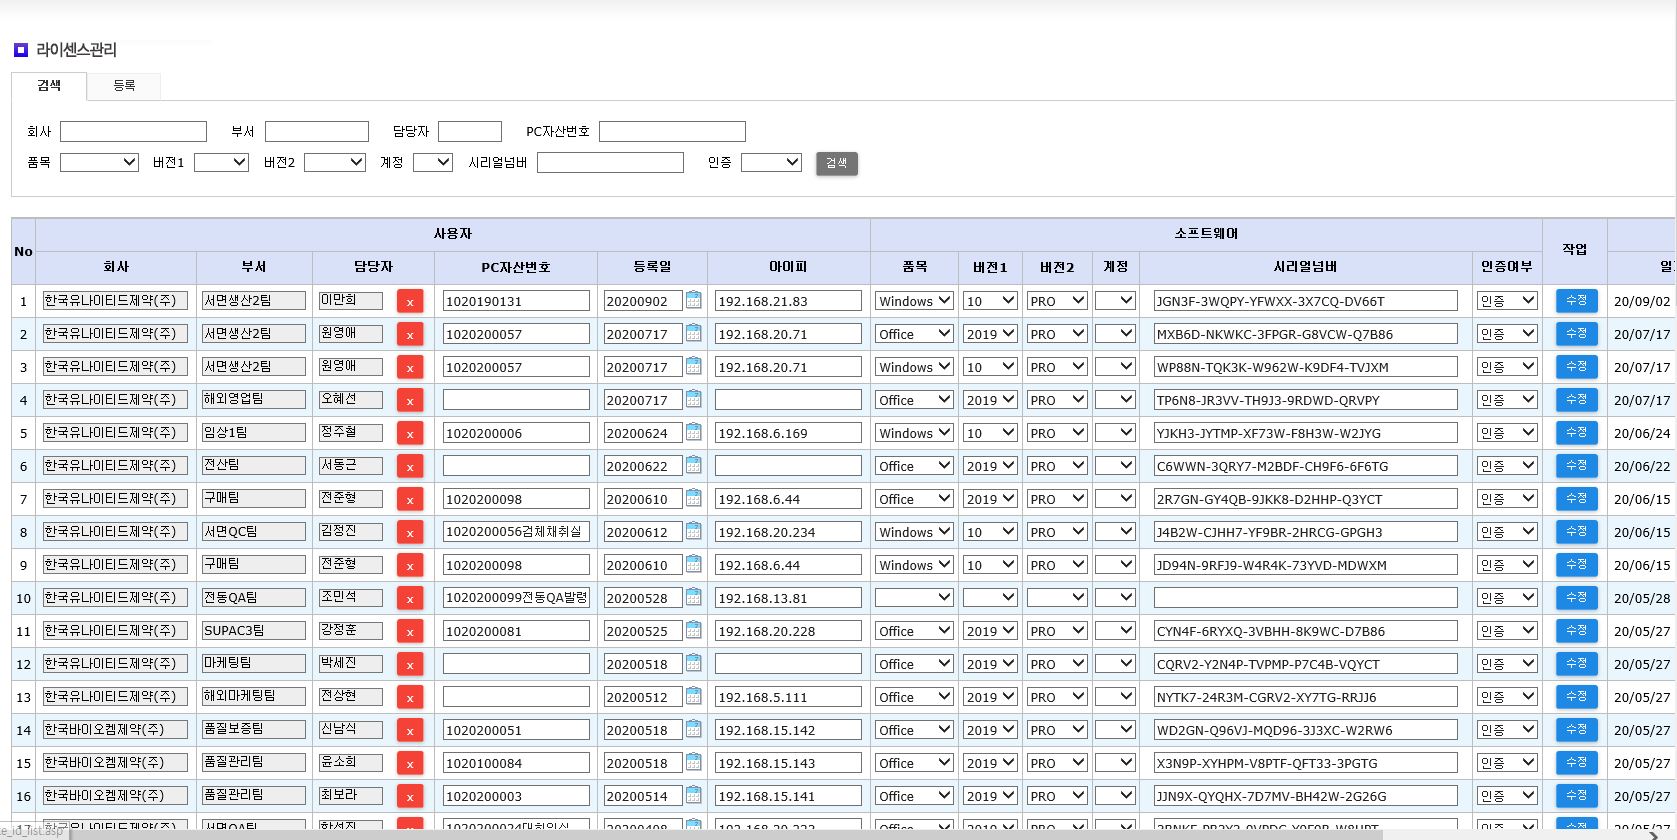Image resolution: width=1677 pixels, height=840 pixels.
Task: Open the calendar beside date 20200612
Action: [x=693, y=531]
